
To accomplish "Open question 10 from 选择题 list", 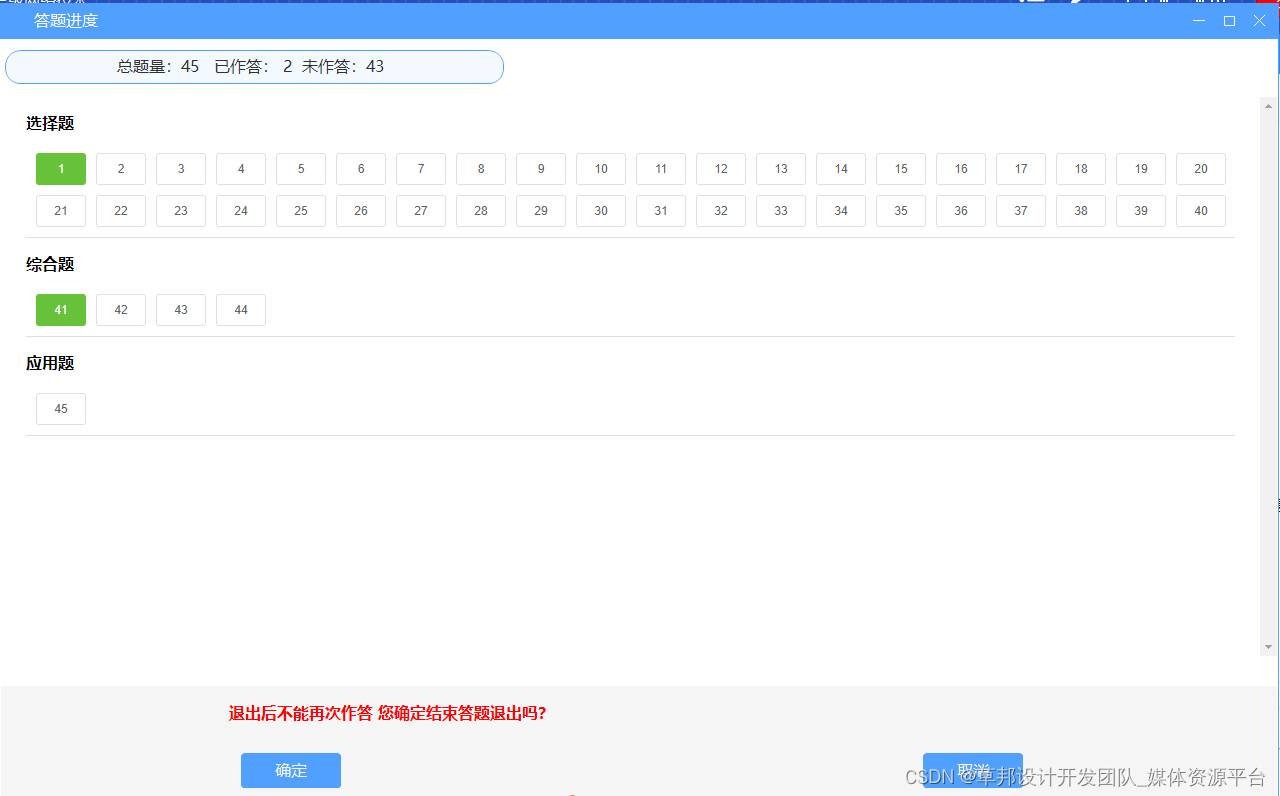I will point(600,169).
